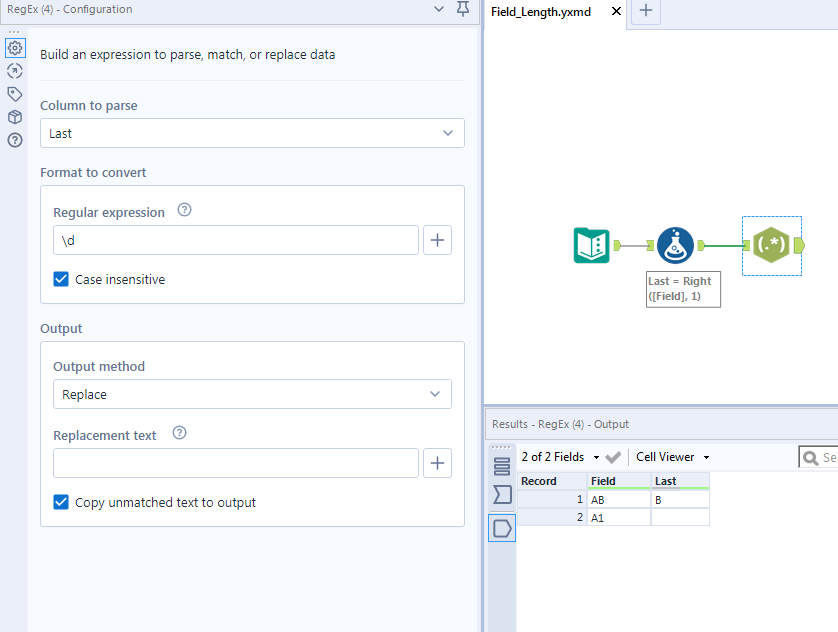Image resolution: width=838 pixels, height=632 pixels.
Task: Show help for Regular expression
Action: (184, 210)
